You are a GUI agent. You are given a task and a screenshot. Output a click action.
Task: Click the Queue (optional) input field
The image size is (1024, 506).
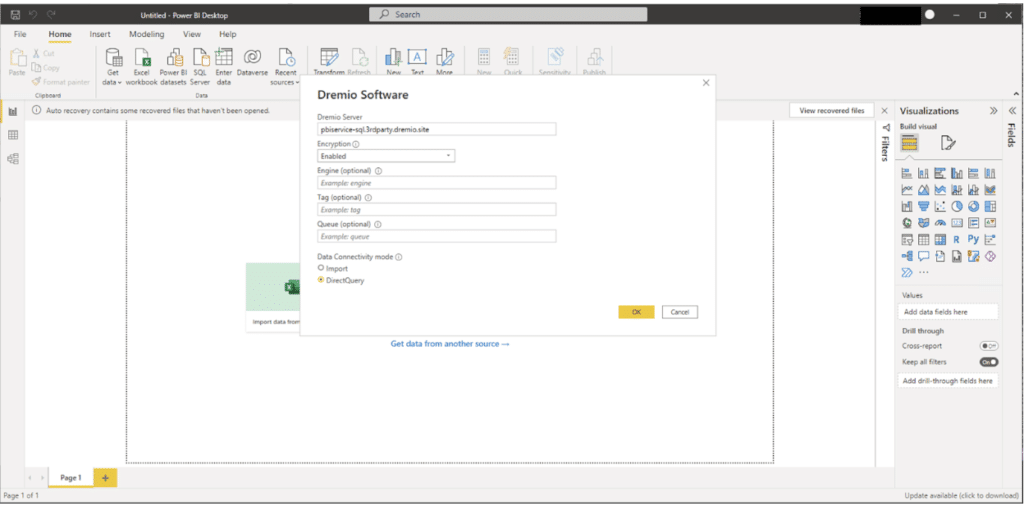click(x=436, y=236)
